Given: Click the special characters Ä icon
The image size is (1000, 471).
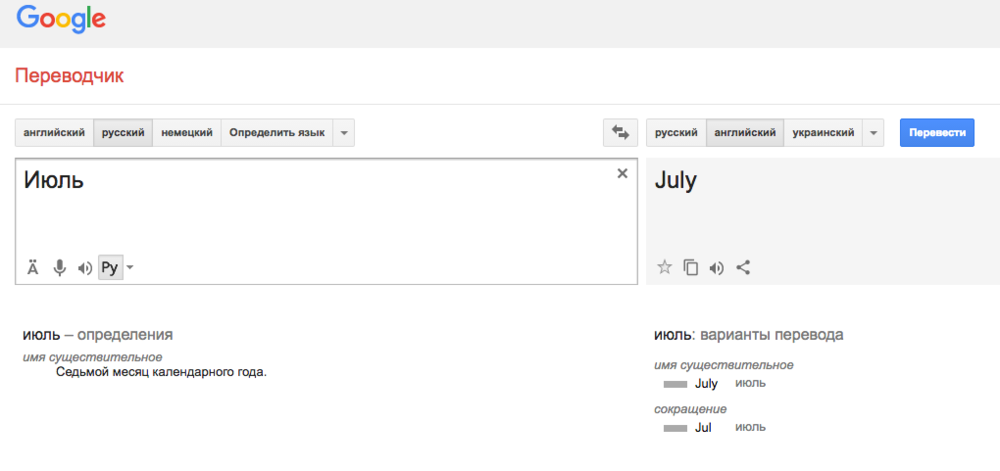Looking at the screenshot, I should 33,267.
